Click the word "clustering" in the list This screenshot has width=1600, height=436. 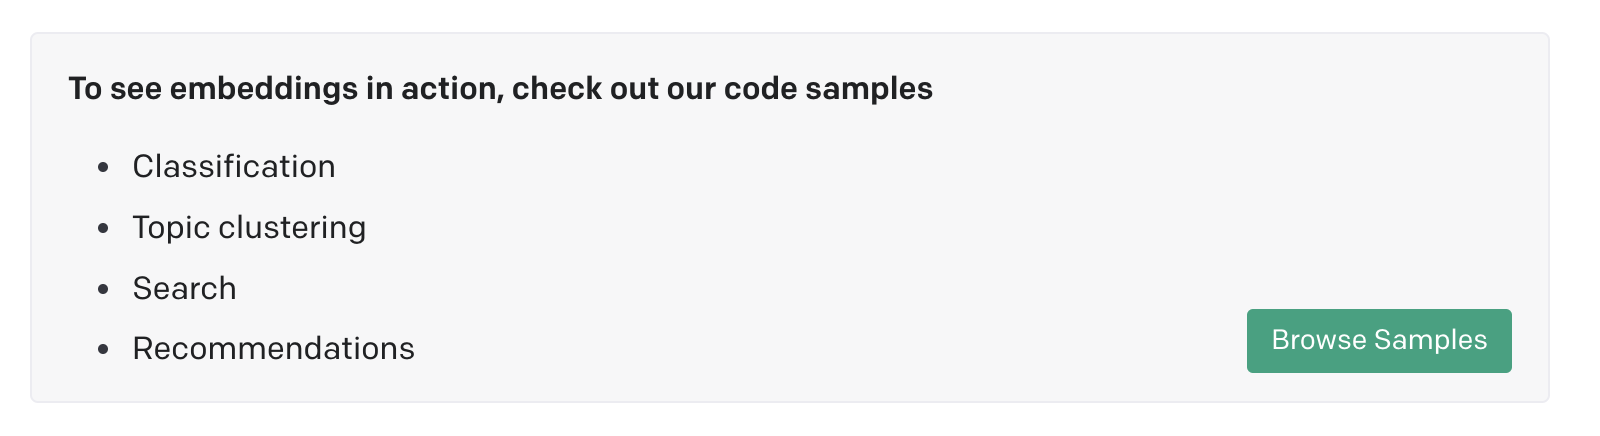point(292,228)
